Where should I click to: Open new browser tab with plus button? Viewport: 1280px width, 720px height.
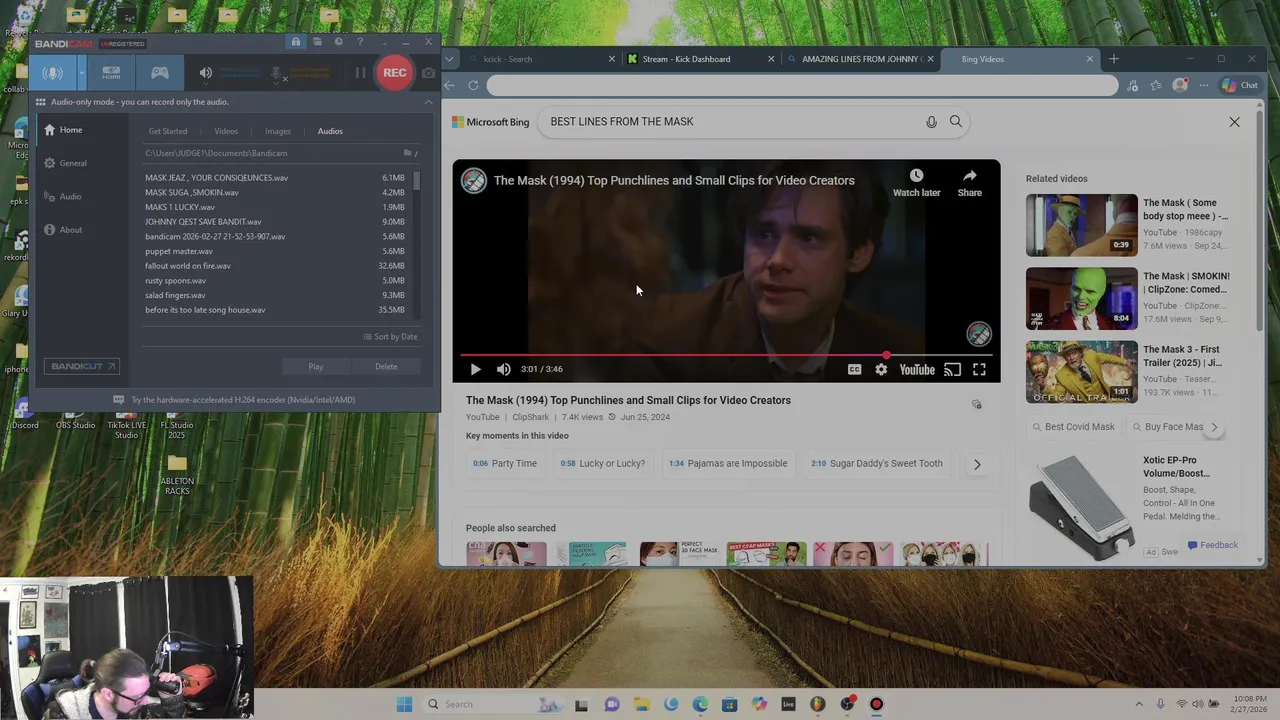(1113, 59)
